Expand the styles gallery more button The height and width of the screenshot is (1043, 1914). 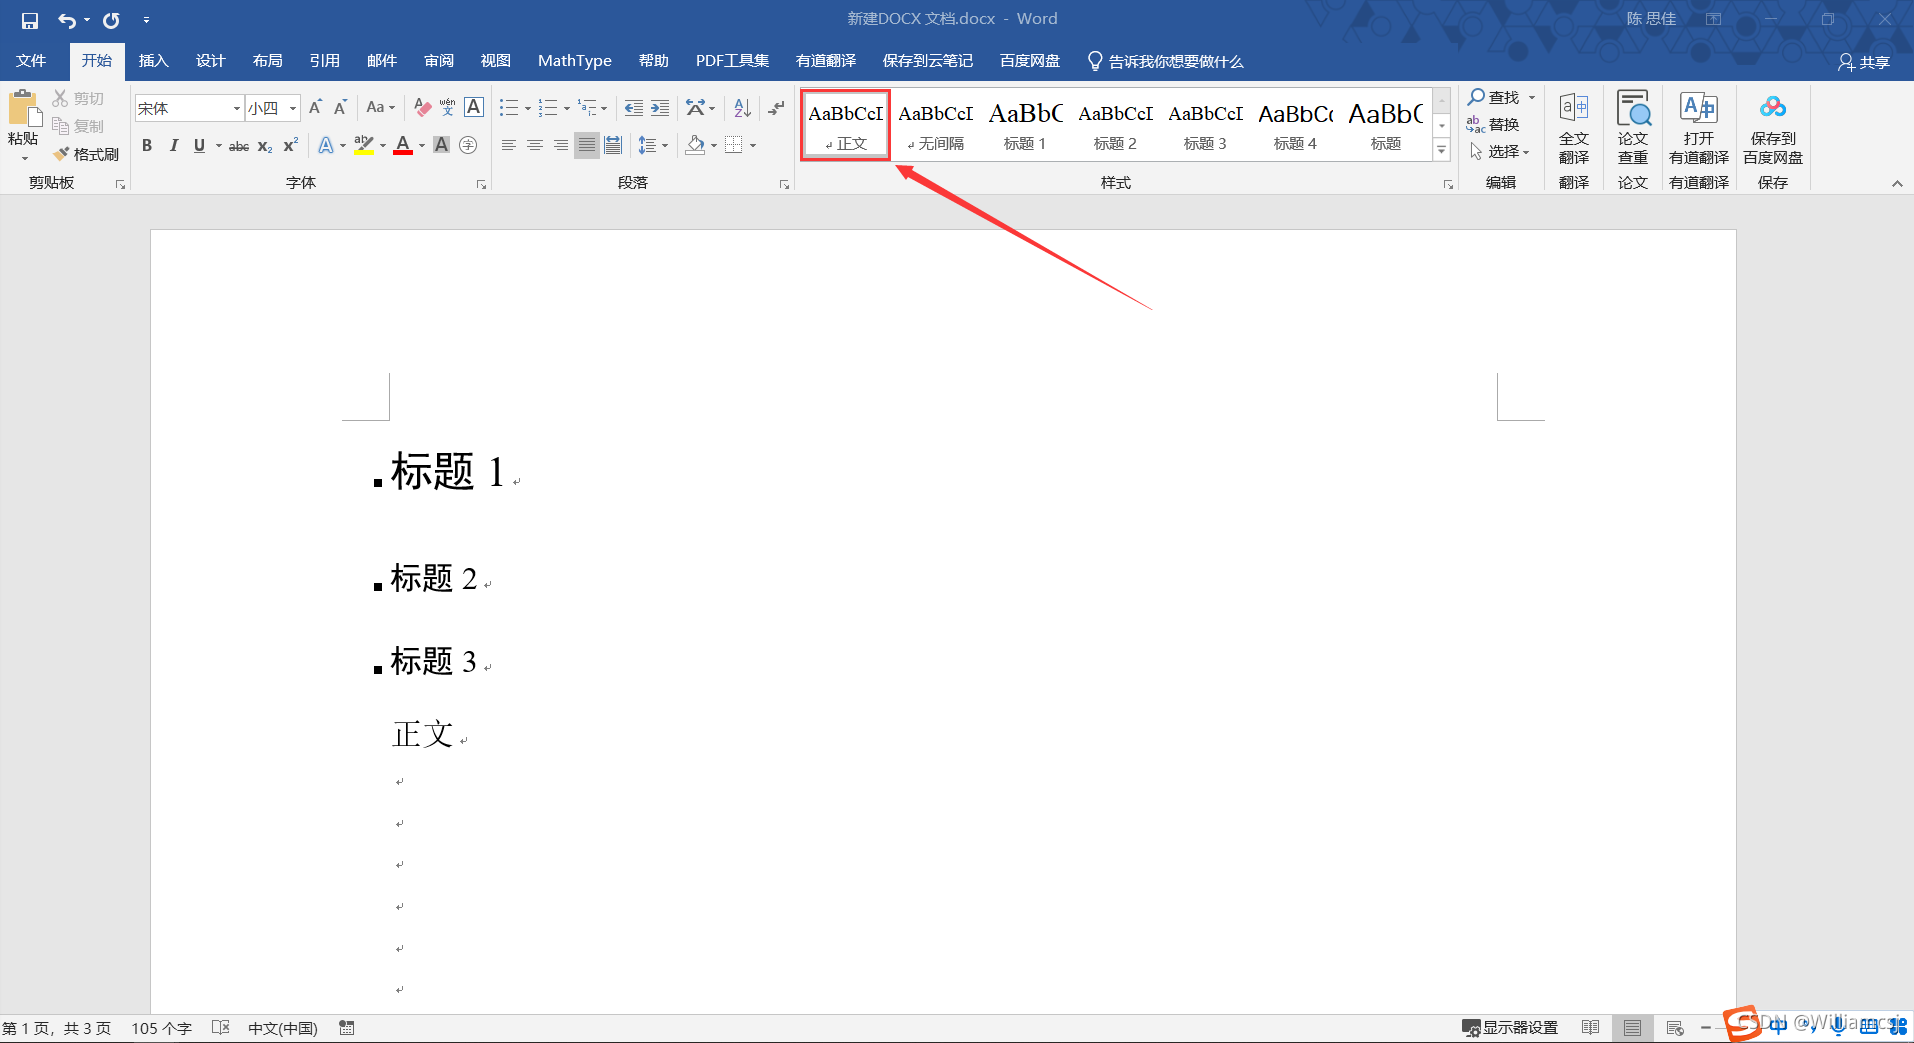1442,150
